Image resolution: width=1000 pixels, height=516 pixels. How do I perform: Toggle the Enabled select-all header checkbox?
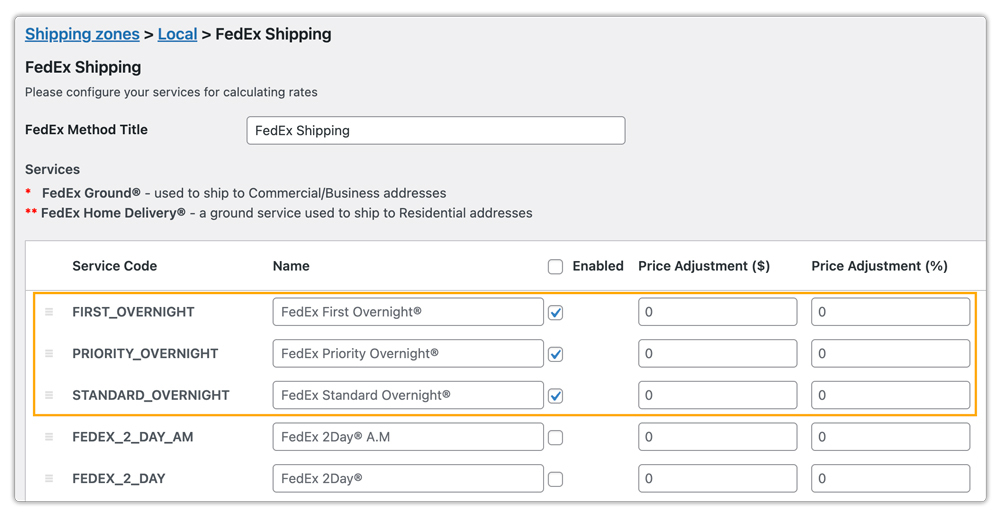click(555, 267)
